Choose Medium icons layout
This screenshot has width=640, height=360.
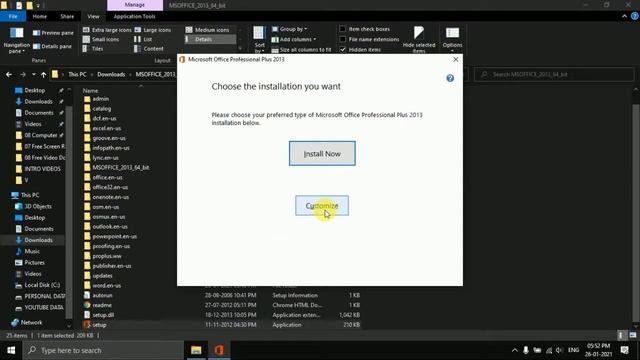[x=207, y=30]
